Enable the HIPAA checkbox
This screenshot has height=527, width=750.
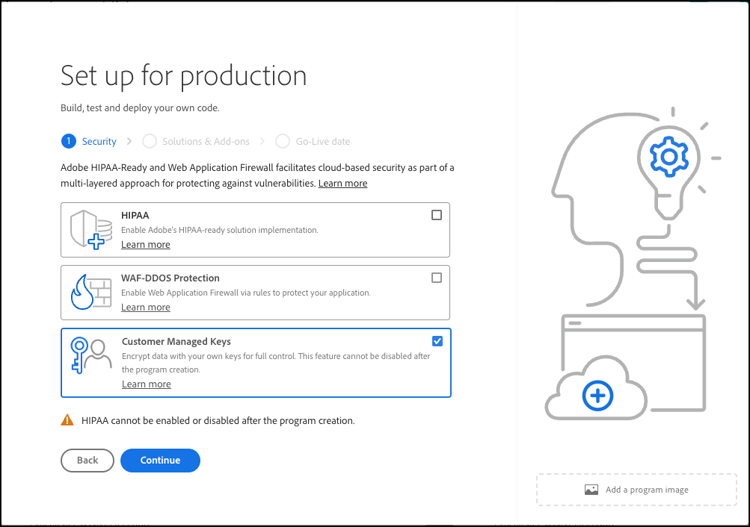click(x=437, y=215)
